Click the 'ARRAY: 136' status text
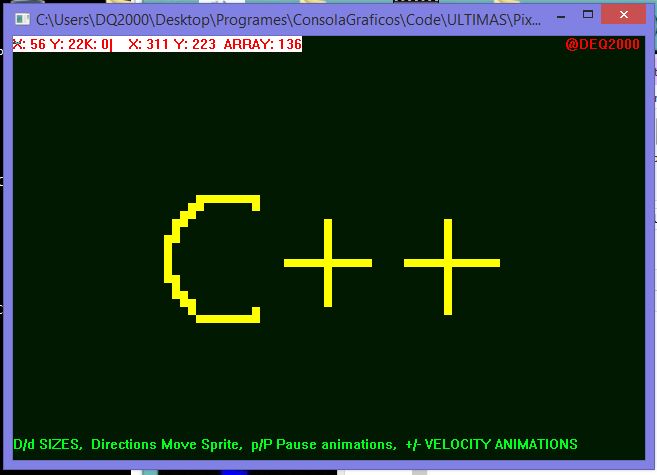The height and width of the screenshot is (475, 657). pyautogui.click(x=263, y=44)
